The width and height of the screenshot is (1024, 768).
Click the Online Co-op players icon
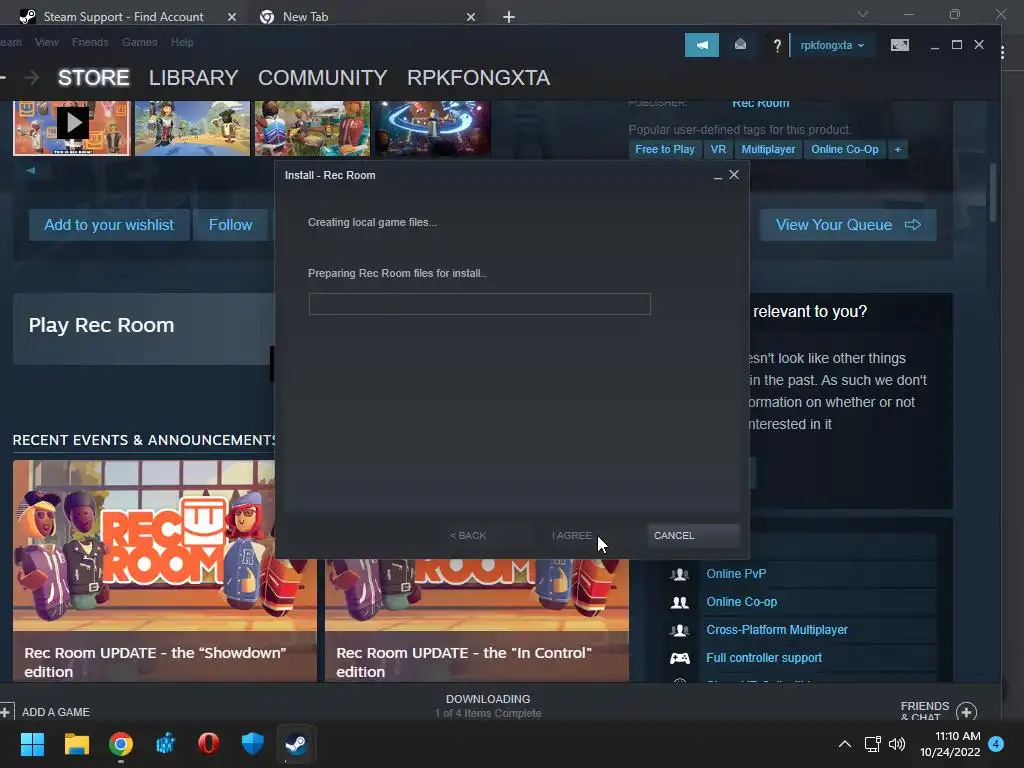680,602
